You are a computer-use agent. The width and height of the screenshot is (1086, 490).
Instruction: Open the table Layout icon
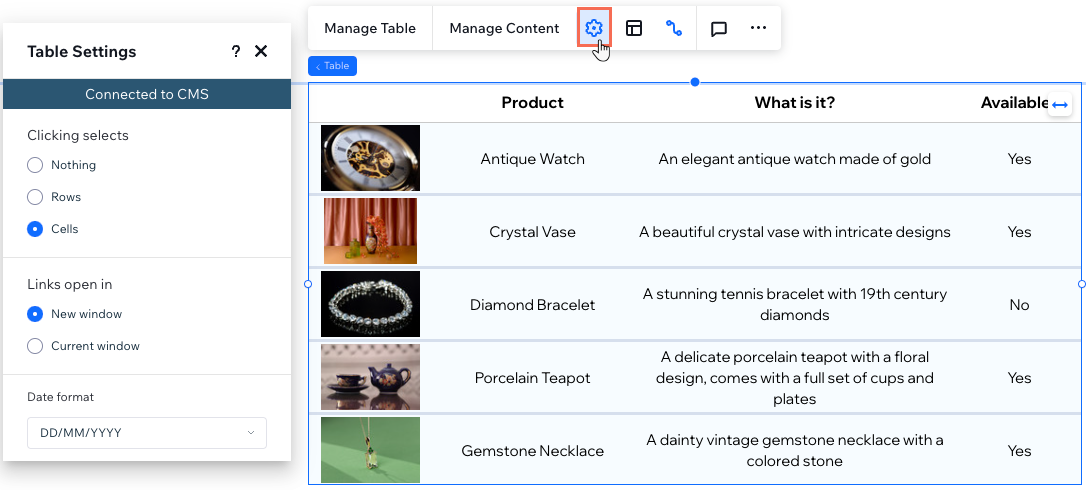coord(634,28)
